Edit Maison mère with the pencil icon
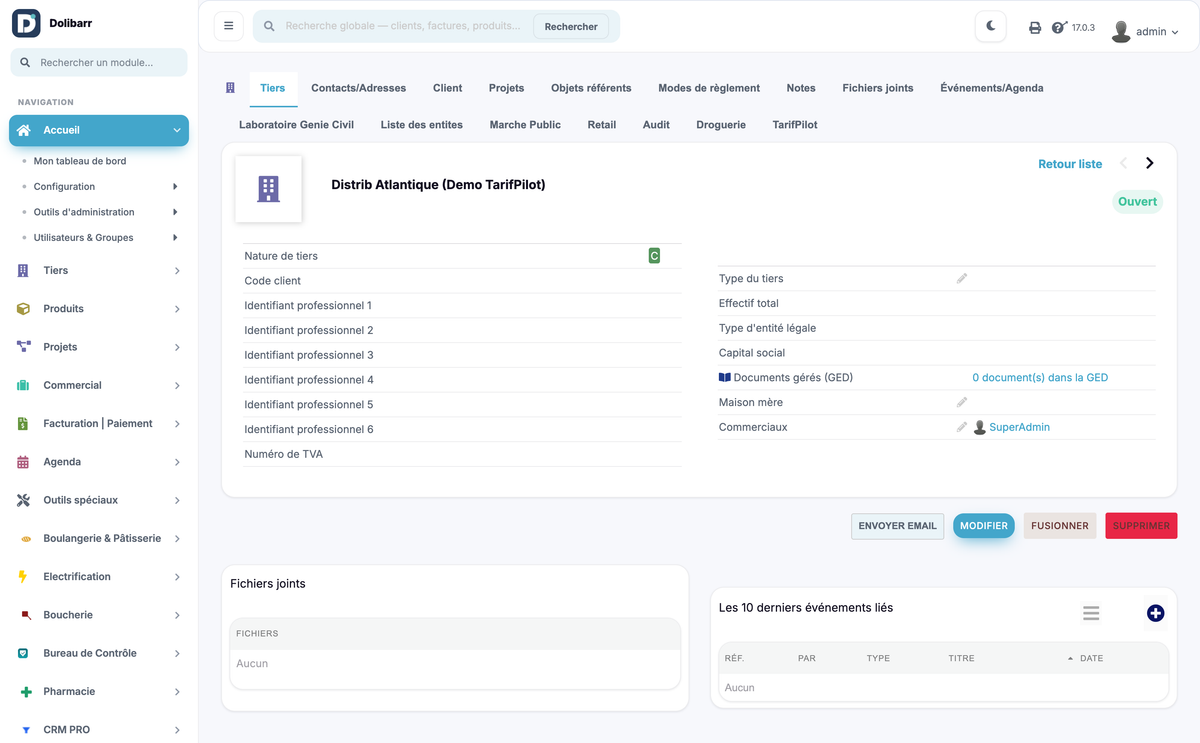The height and width of the screenshot is (743, 1200). coord(962,402)
